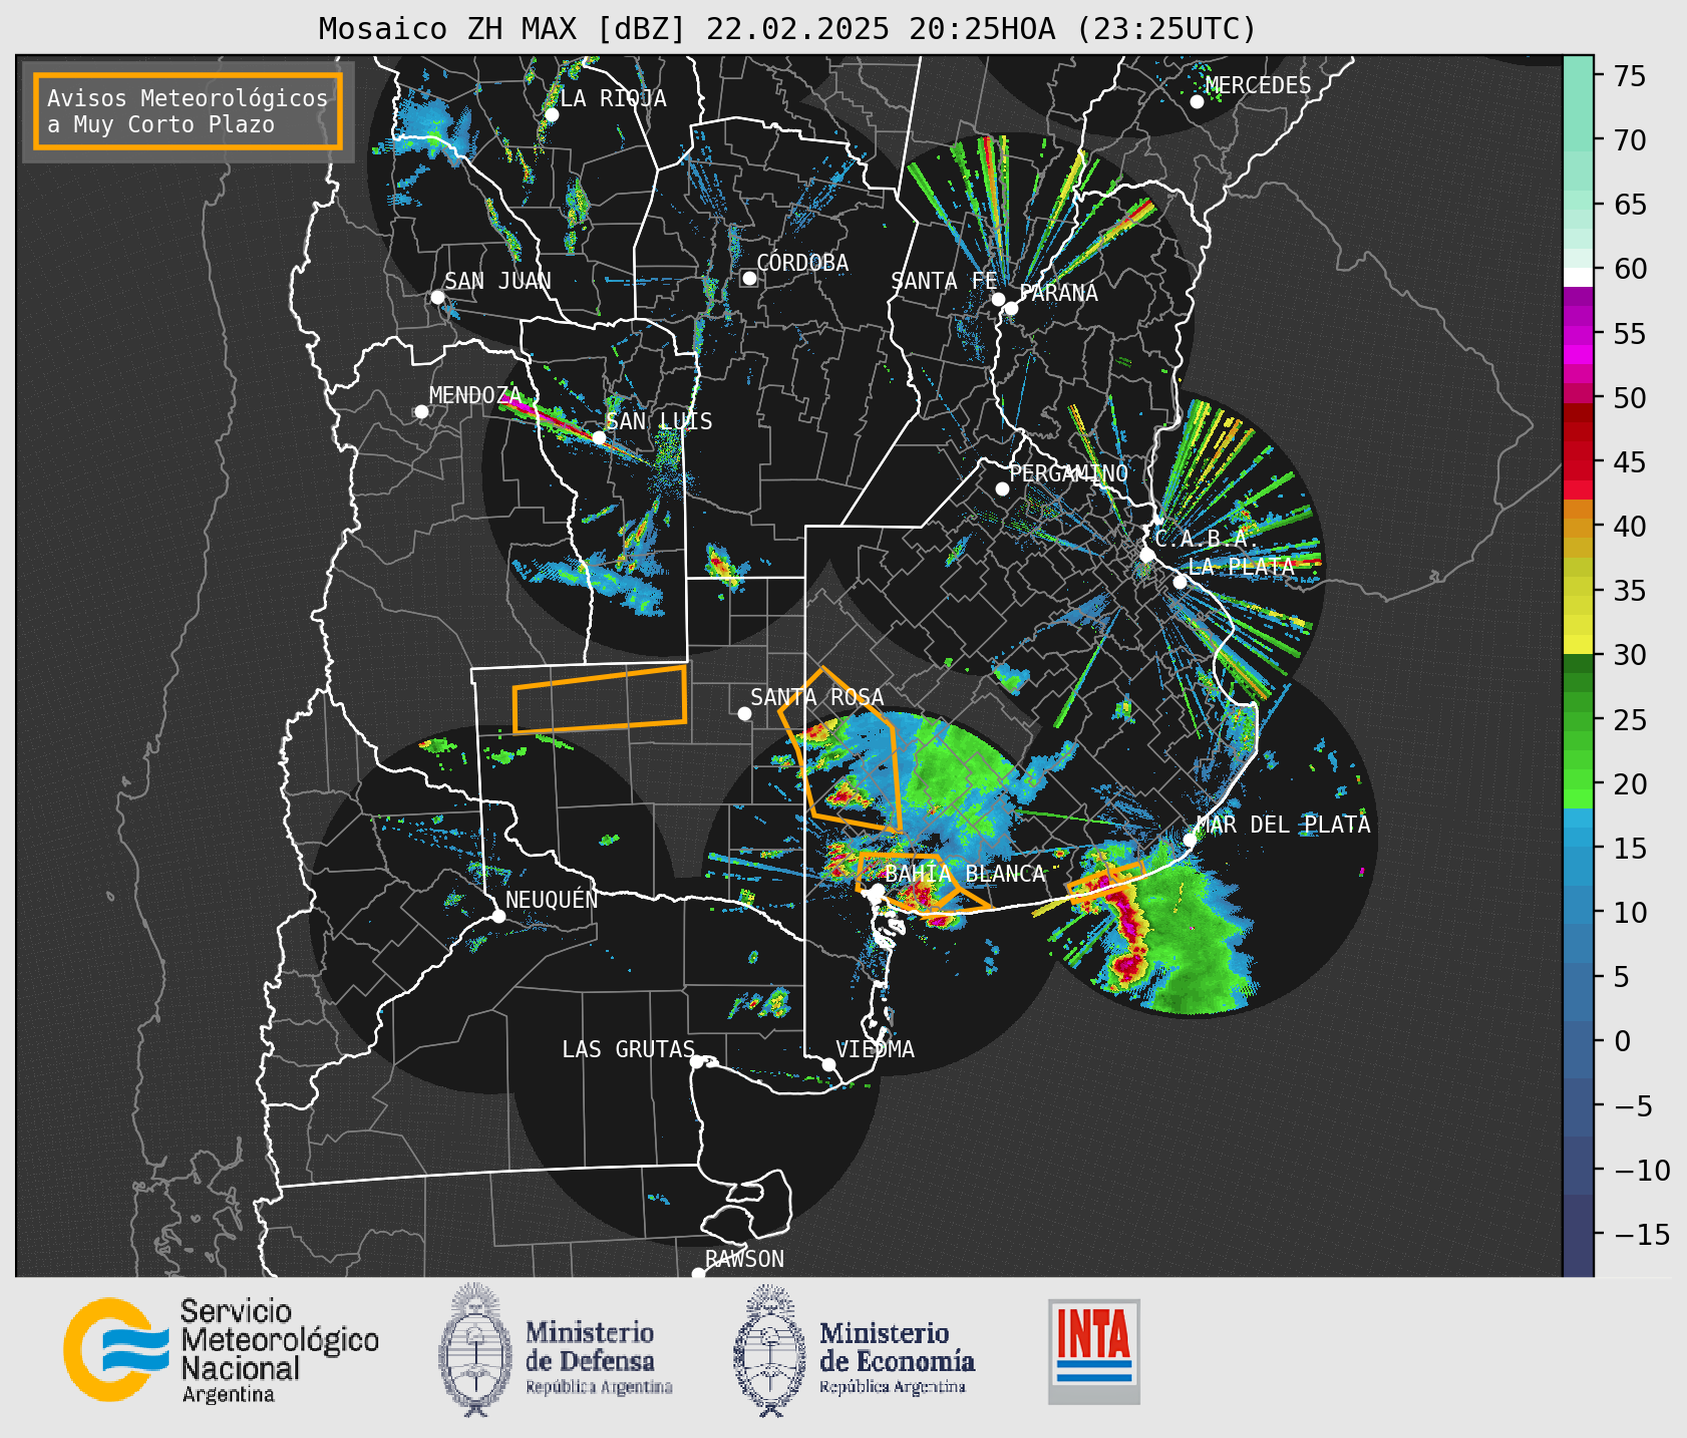Click the orange 40 dBZ color band
The height and width of the screenshot is (1438, 1687).
point(1578,527)
